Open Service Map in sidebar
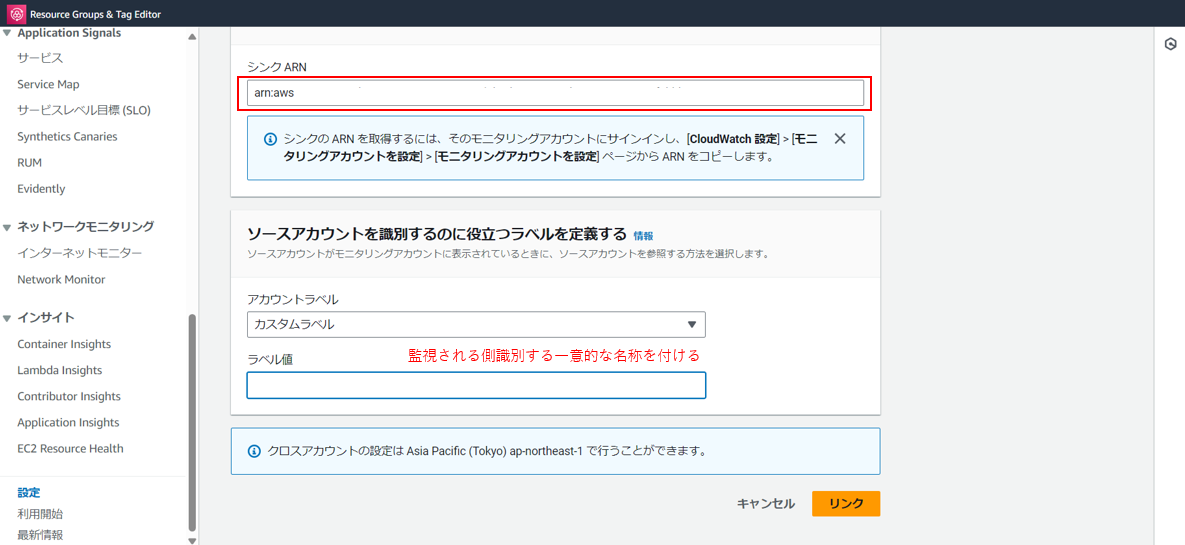The image size is (1185, 545). pos(48,84)
